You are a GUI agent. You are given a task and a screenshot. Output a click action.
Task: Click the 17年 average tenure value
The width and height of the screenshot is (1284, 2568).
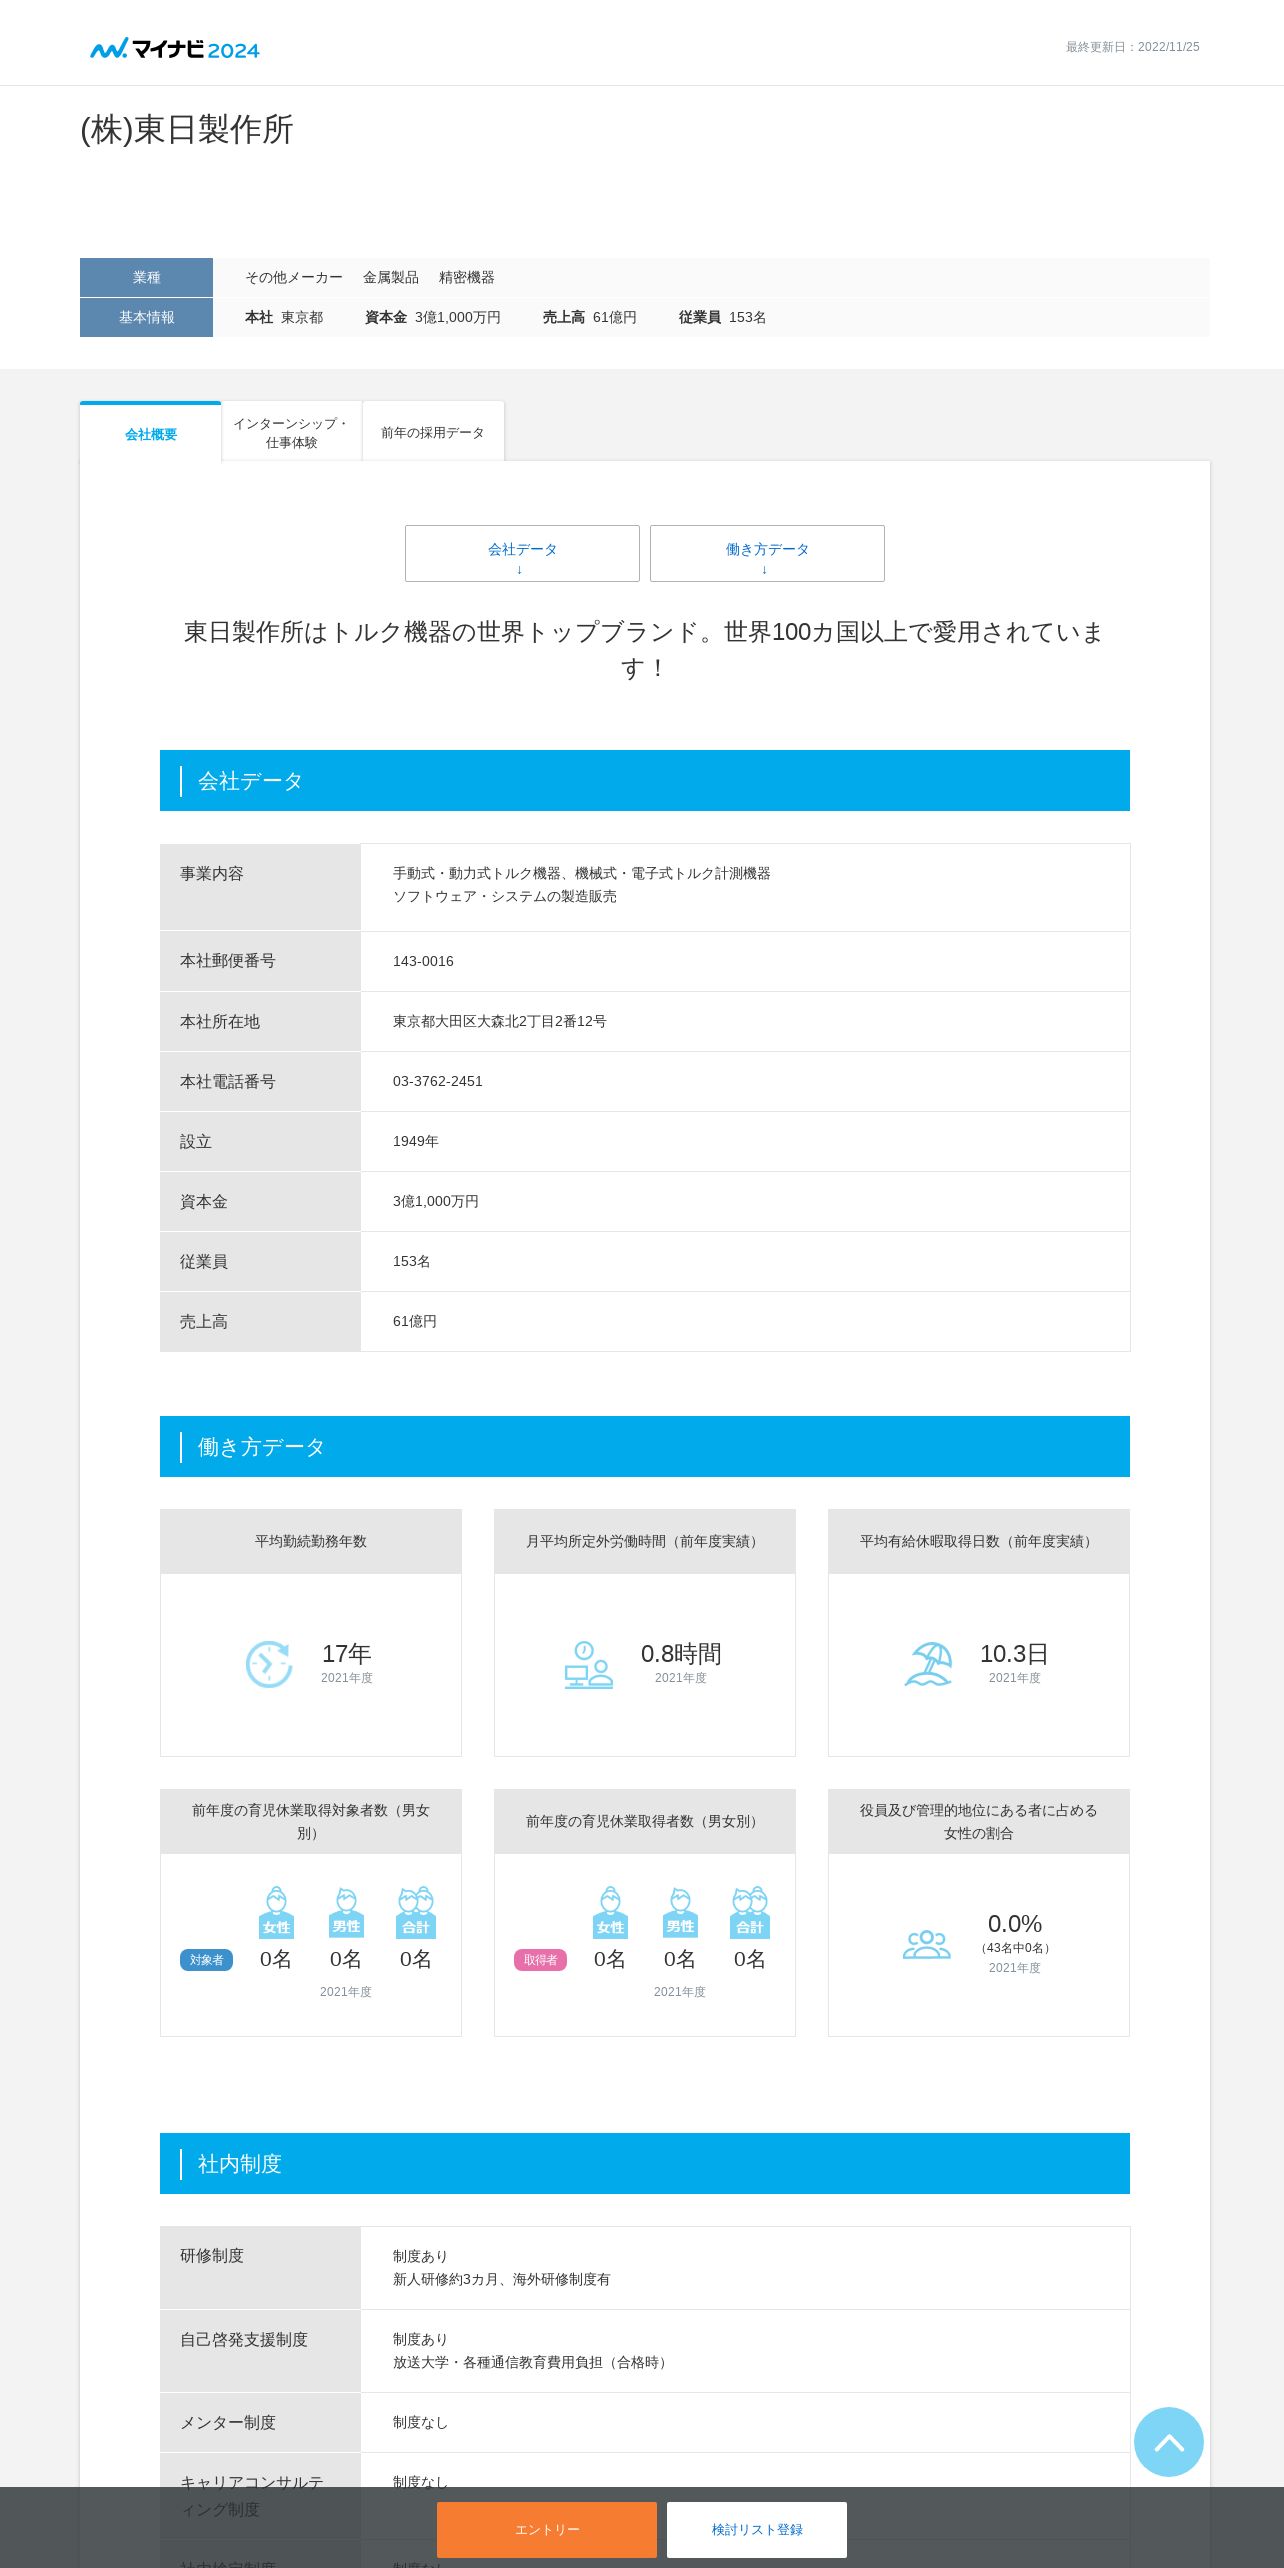pos(346,1653)
